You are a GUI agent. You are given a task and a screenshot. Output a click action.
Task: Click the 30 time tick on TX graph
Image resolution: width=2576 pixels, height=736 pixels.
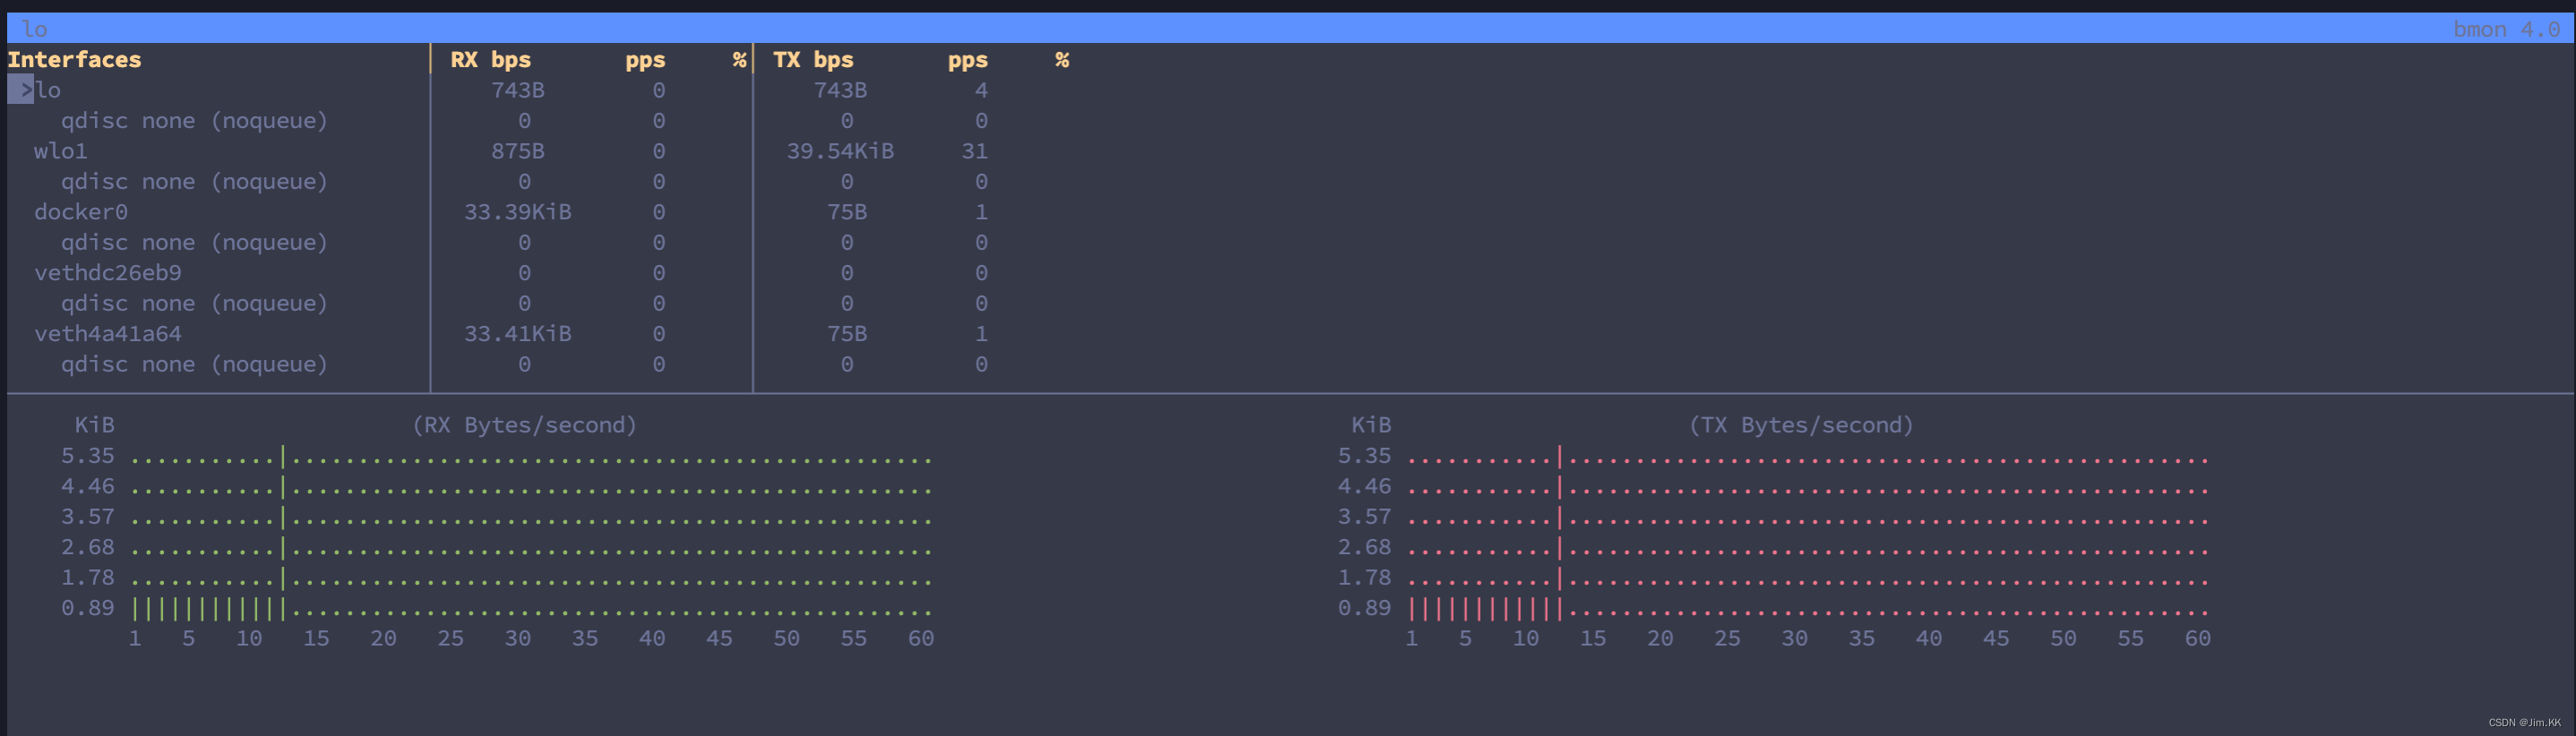pos(1795,639)
